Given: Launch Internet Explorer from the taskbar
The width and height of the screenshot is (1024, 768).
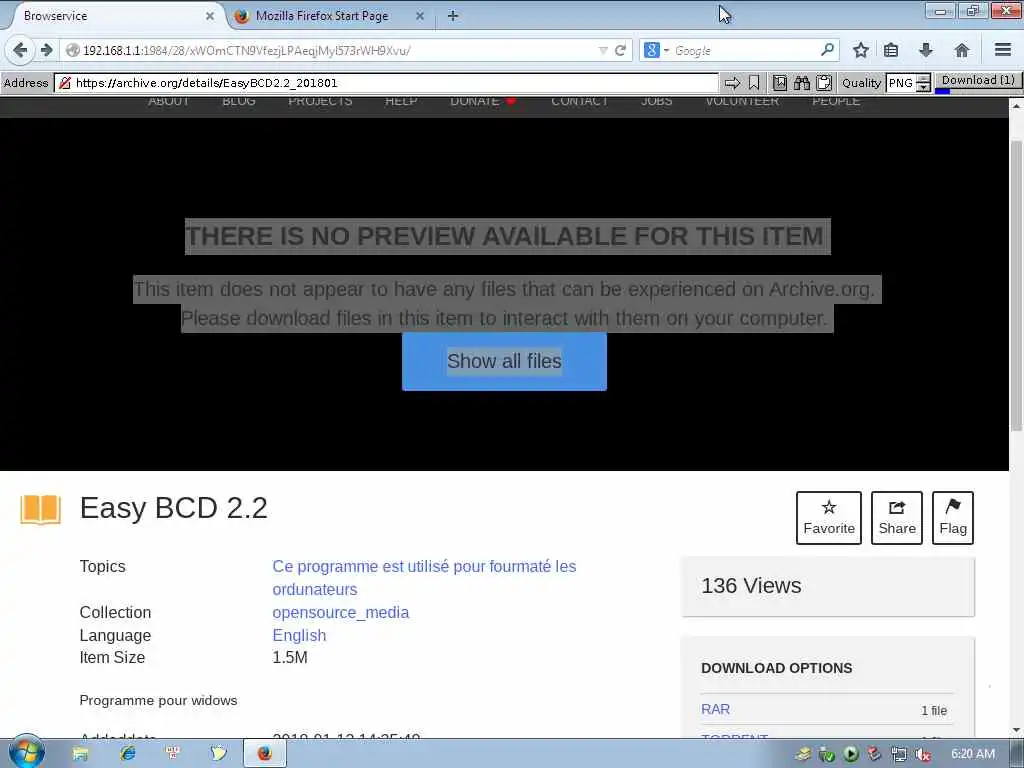Looking at the screenshot, I should (x=127, y=754).
